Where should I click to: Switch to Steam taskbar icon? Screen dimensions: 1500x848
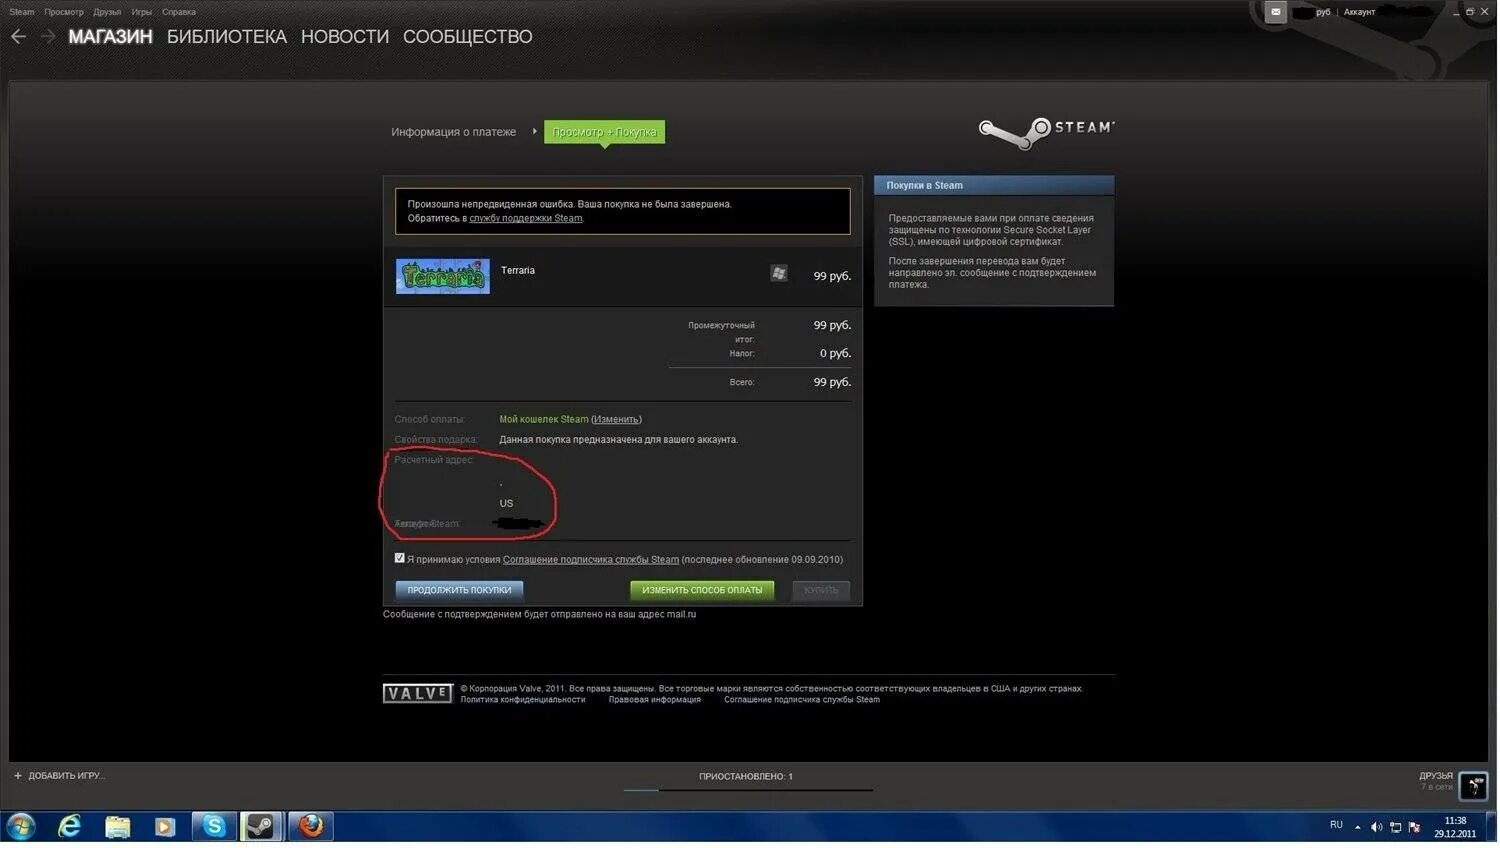(262, 826)
